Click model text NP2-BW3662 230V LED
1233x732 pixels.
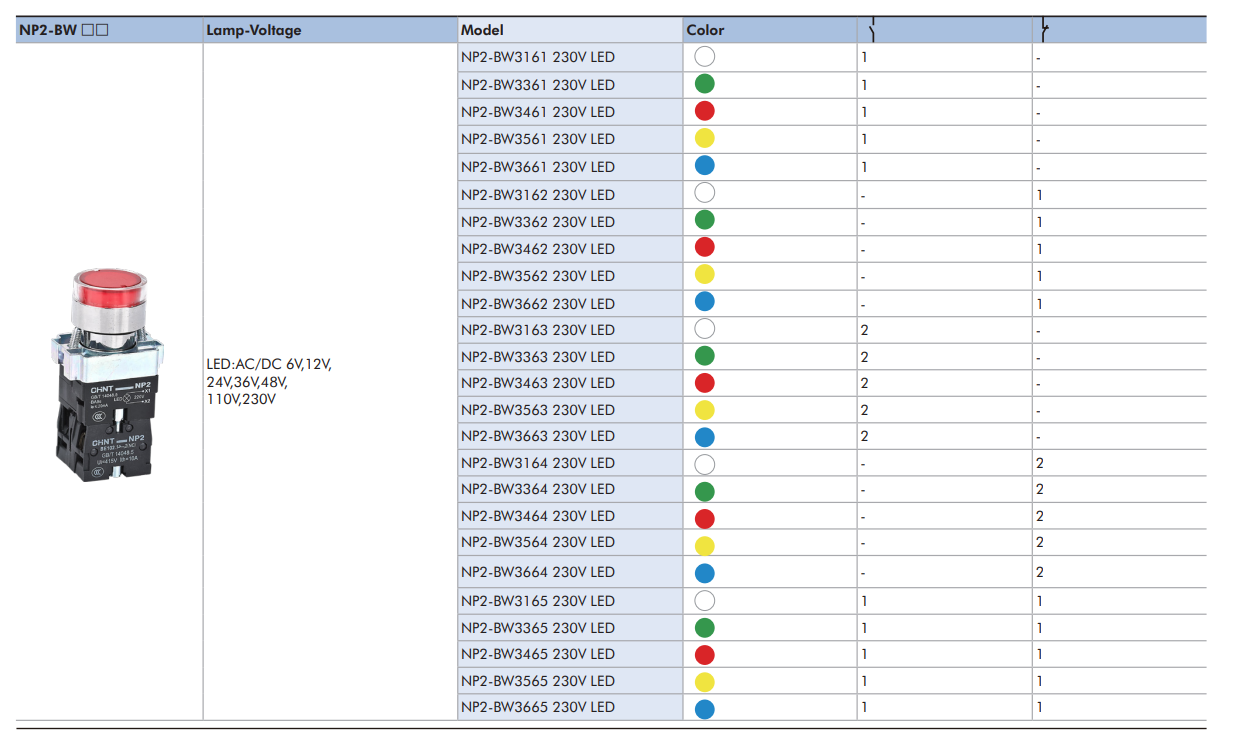(x=538, y=304)
